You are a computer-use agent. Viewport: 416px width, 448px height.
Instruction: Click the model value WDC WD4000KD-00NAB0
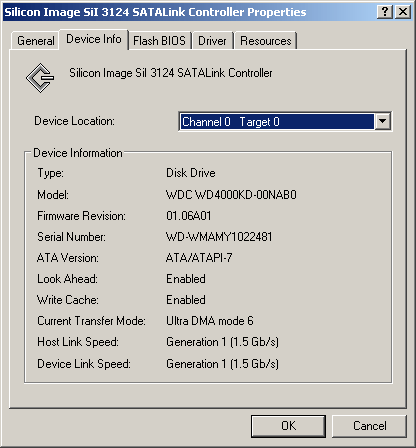tap(231, 195)
